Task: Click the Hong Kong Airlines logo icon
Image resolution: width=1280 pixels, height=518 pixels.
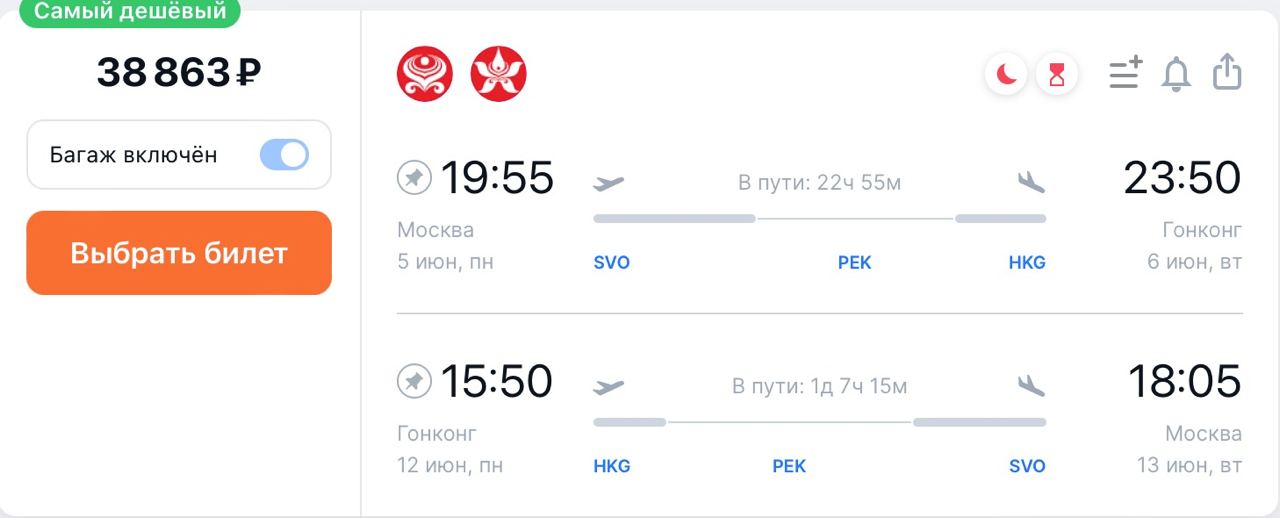Action: coord(498,74)
